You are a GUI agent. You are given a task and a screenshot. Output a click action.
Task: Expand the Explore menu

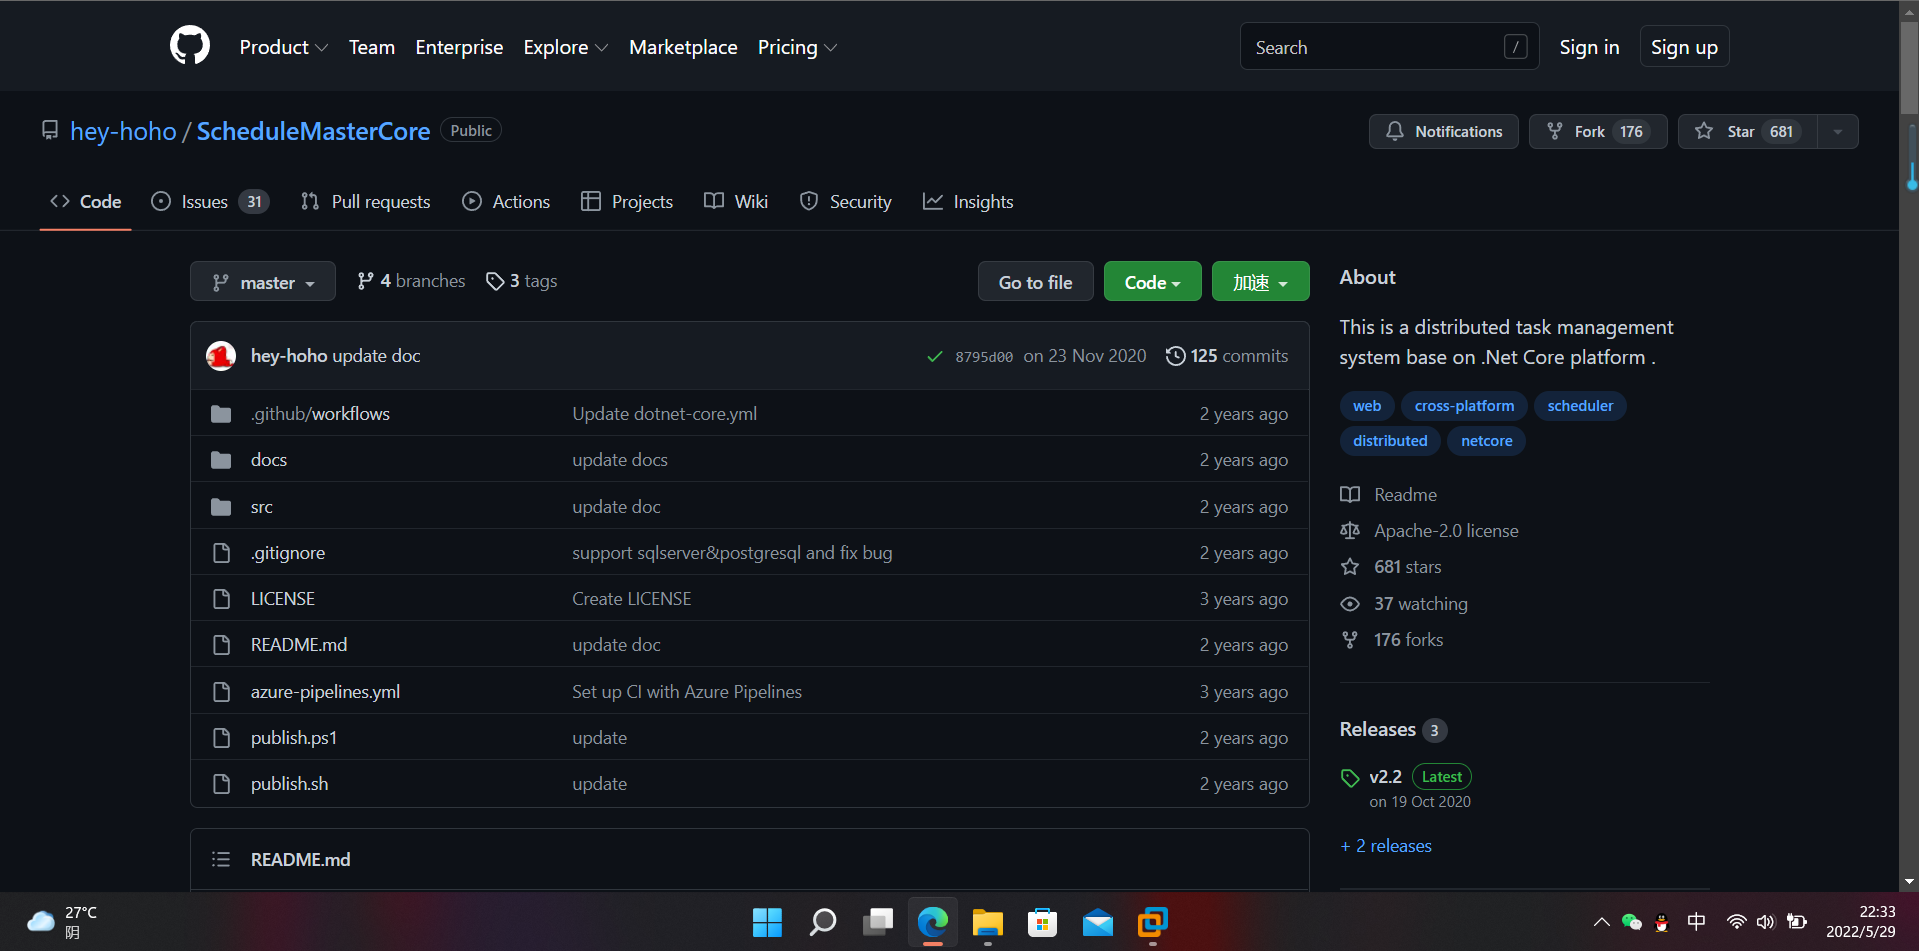pyautogui.click(x=566, y=47)
